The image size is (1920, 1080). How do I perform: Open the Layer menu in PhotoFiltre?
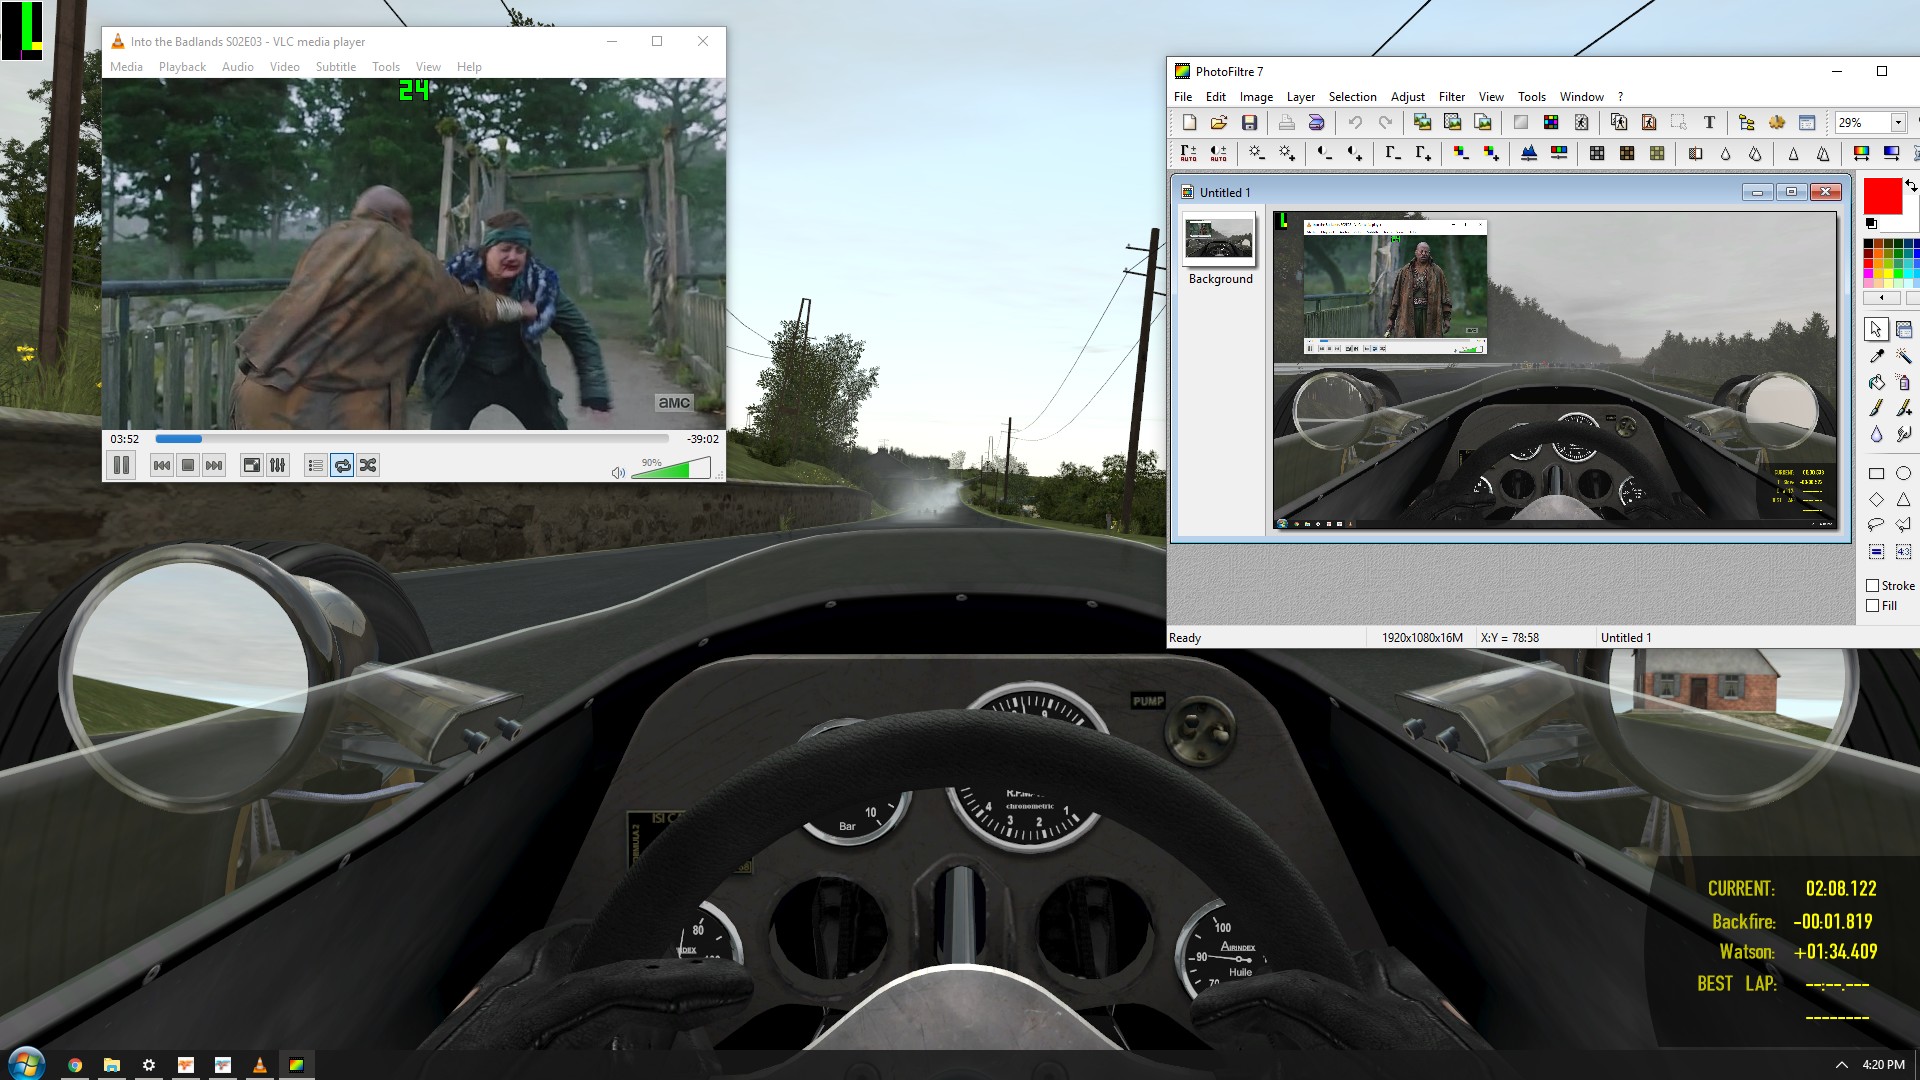point(1300,97)
